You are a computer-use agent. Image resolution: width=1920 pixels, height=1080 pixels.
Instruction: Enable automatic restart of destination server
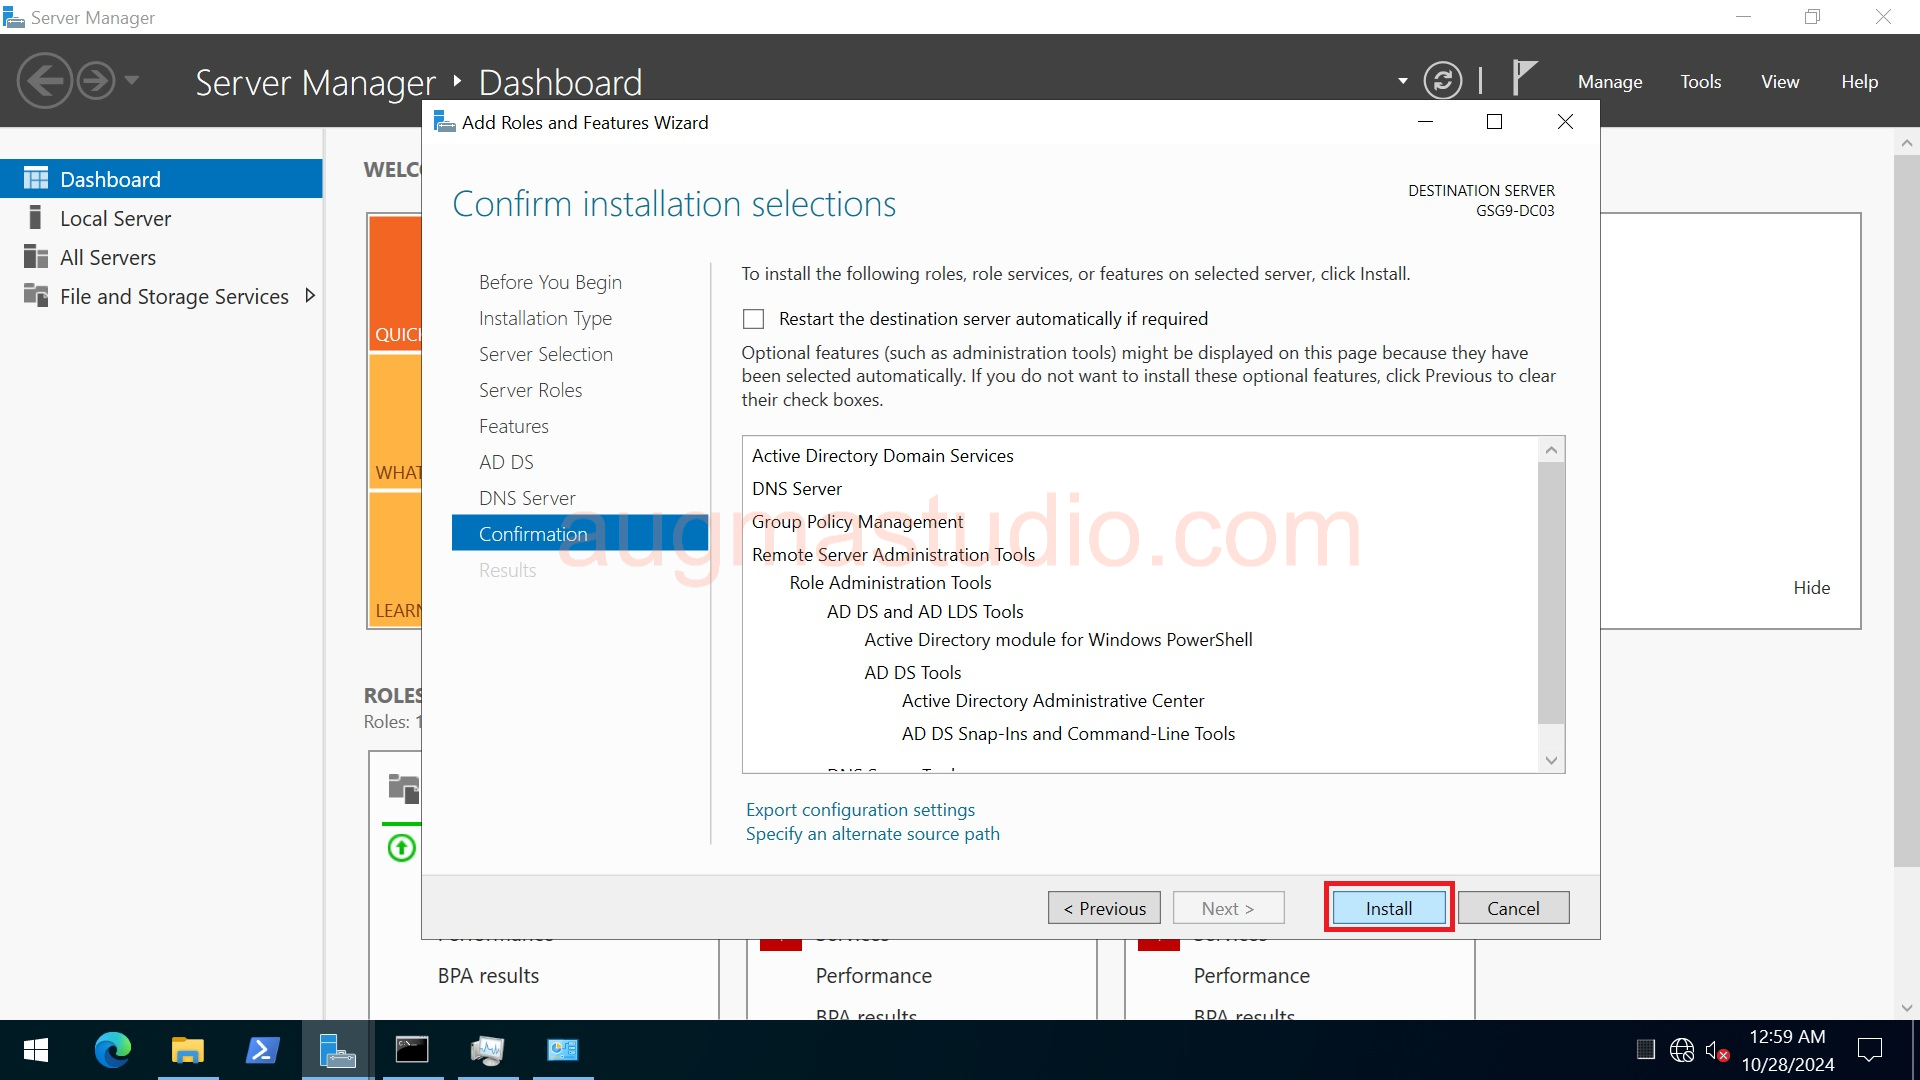(752, 318)
